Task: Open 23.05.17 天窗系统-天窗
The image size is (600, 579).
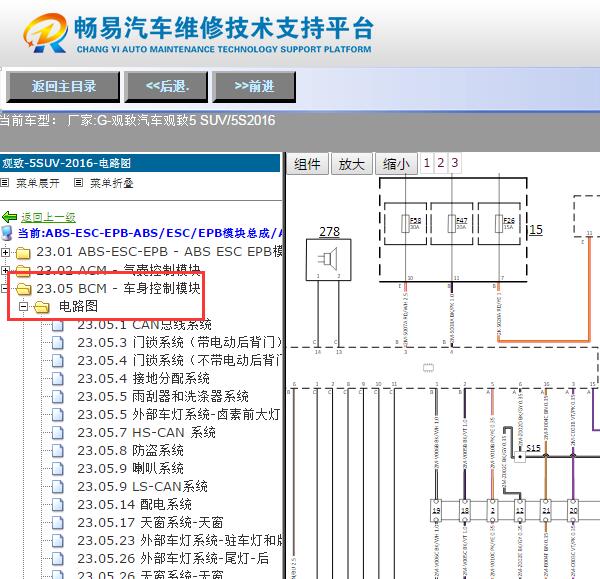Action: click(150, 522)
